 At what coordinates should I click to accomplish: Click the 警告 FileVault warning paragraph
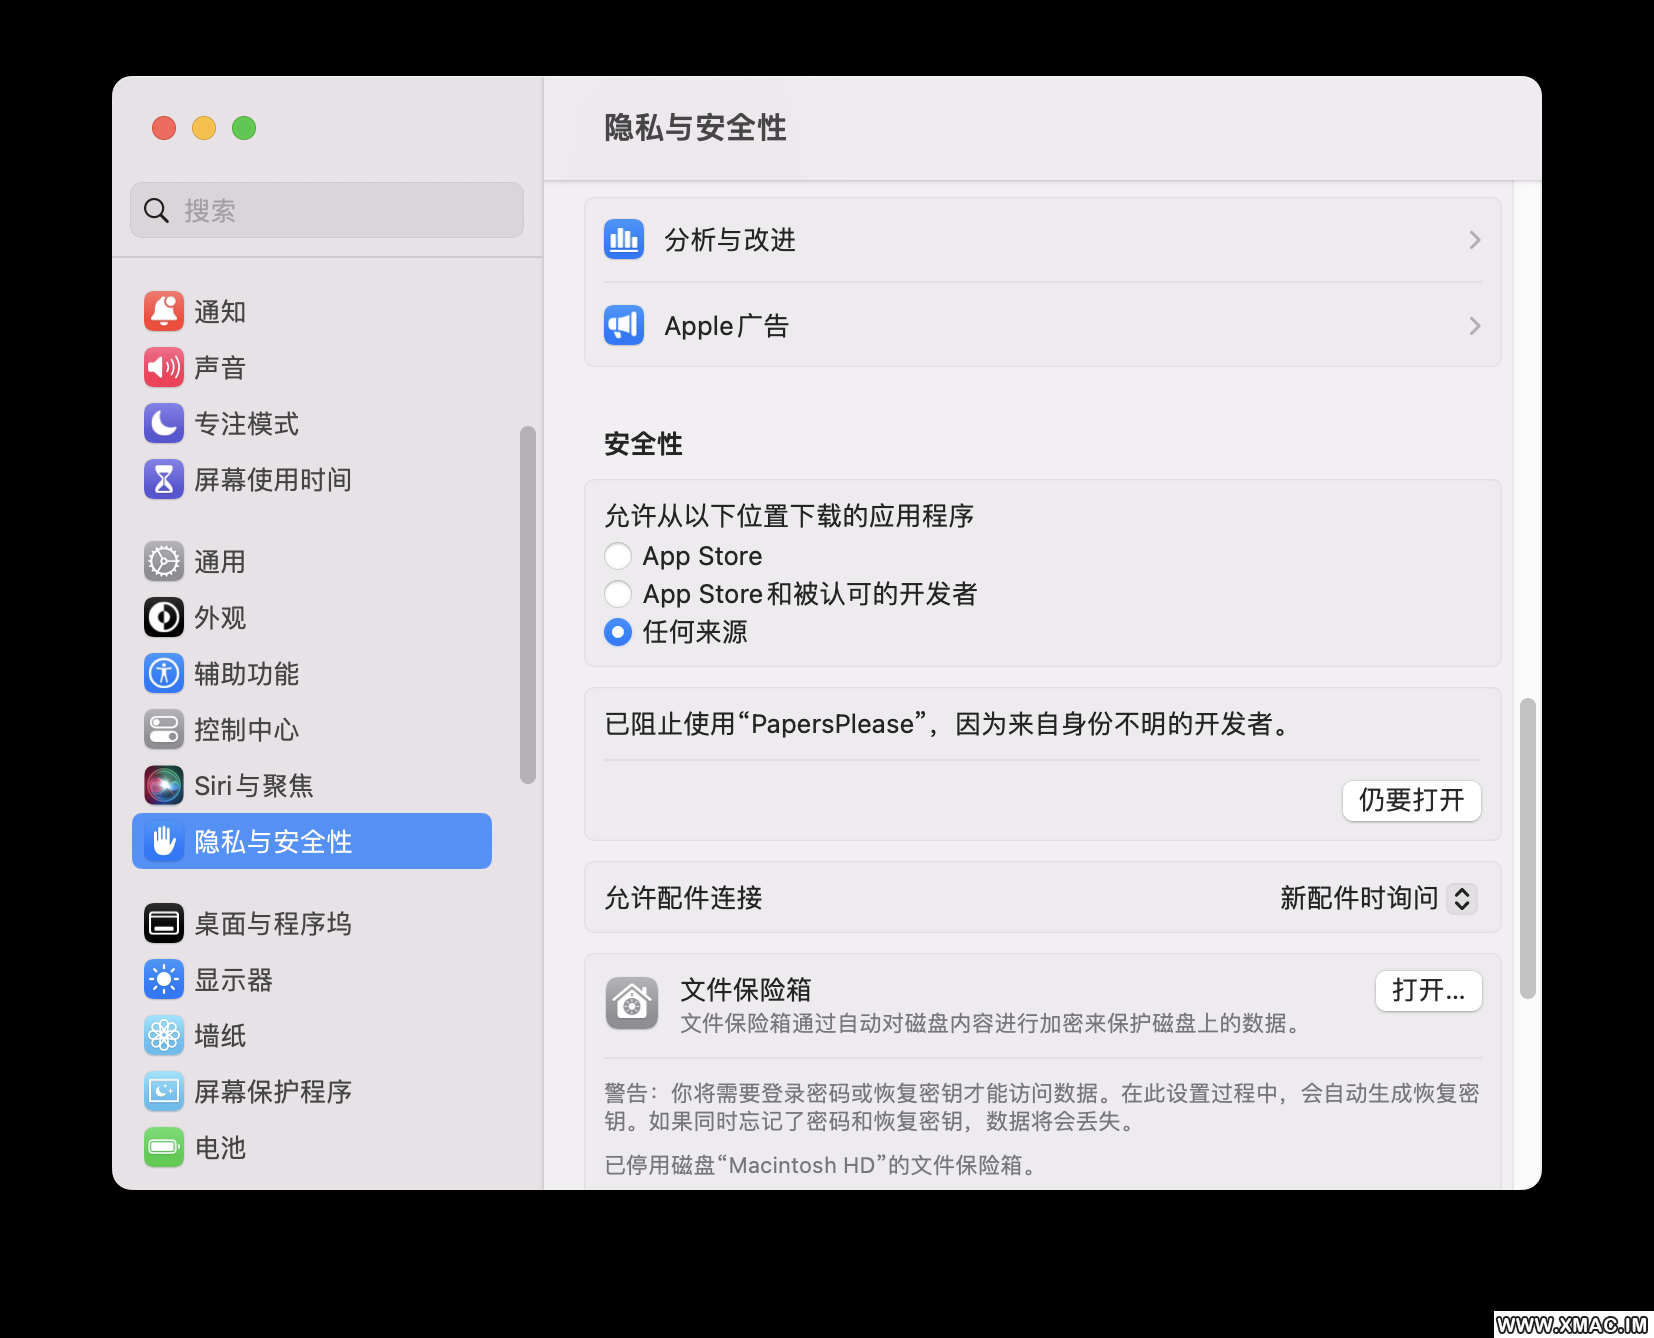(1042, 1107)
